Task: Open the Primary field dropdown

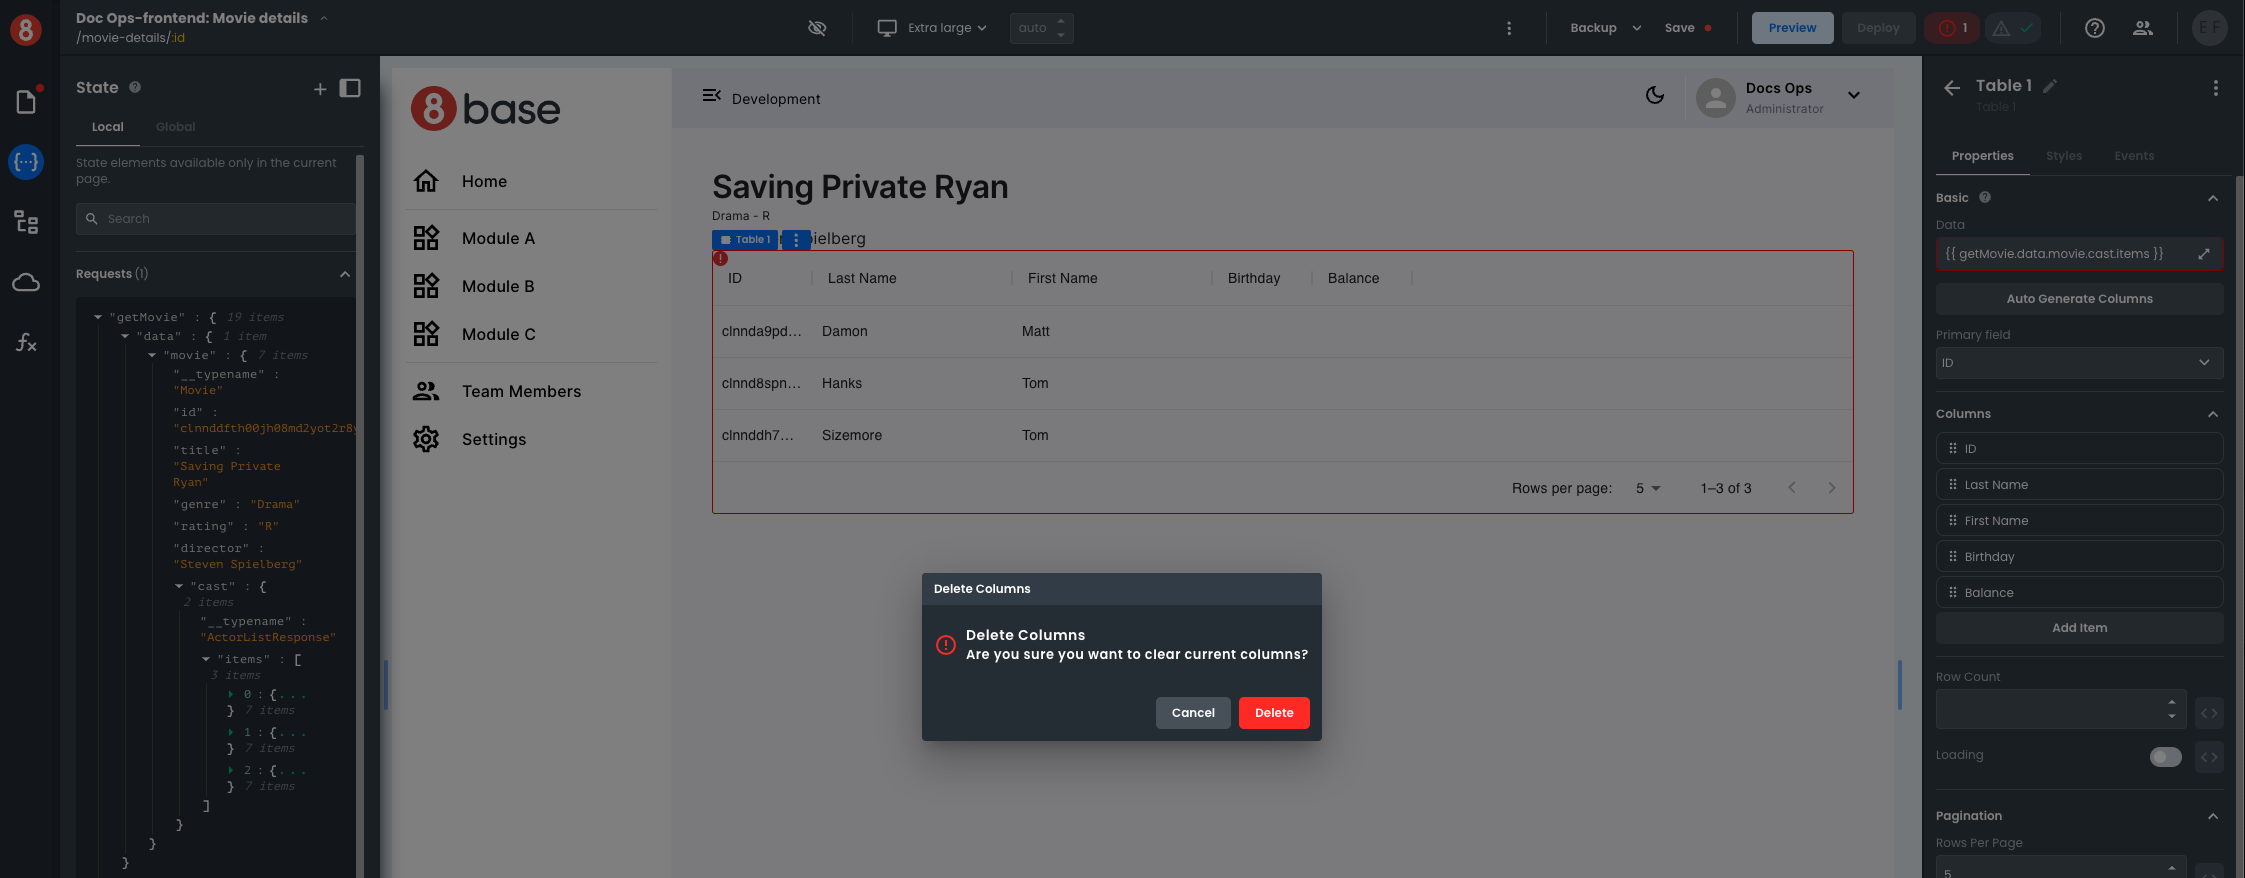Action: pos(2079,363)
